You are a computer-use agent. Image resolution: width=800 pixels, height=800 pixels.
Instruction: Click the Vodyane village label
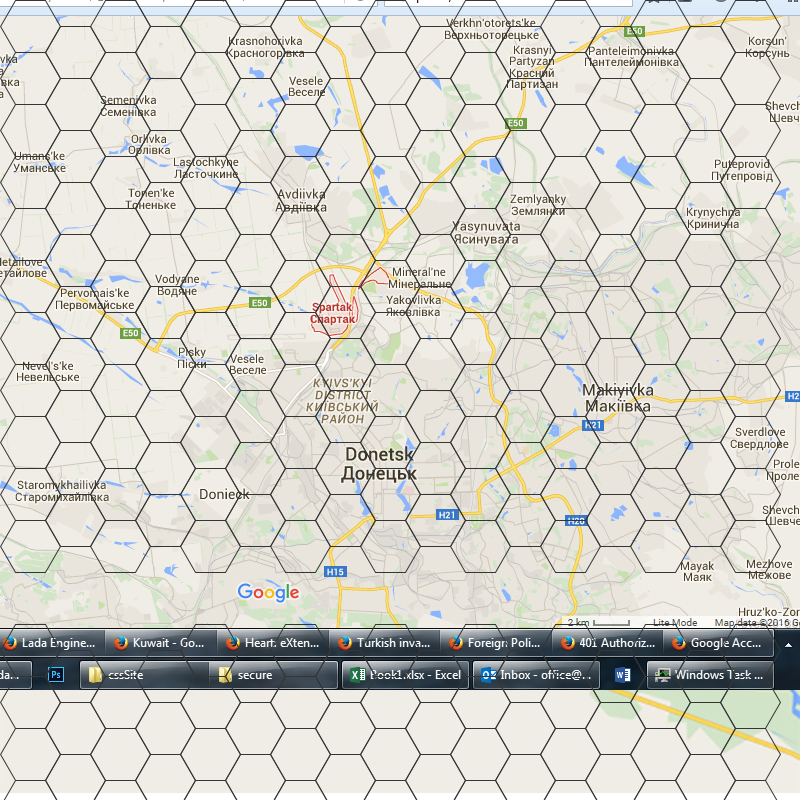pos(177,285)
